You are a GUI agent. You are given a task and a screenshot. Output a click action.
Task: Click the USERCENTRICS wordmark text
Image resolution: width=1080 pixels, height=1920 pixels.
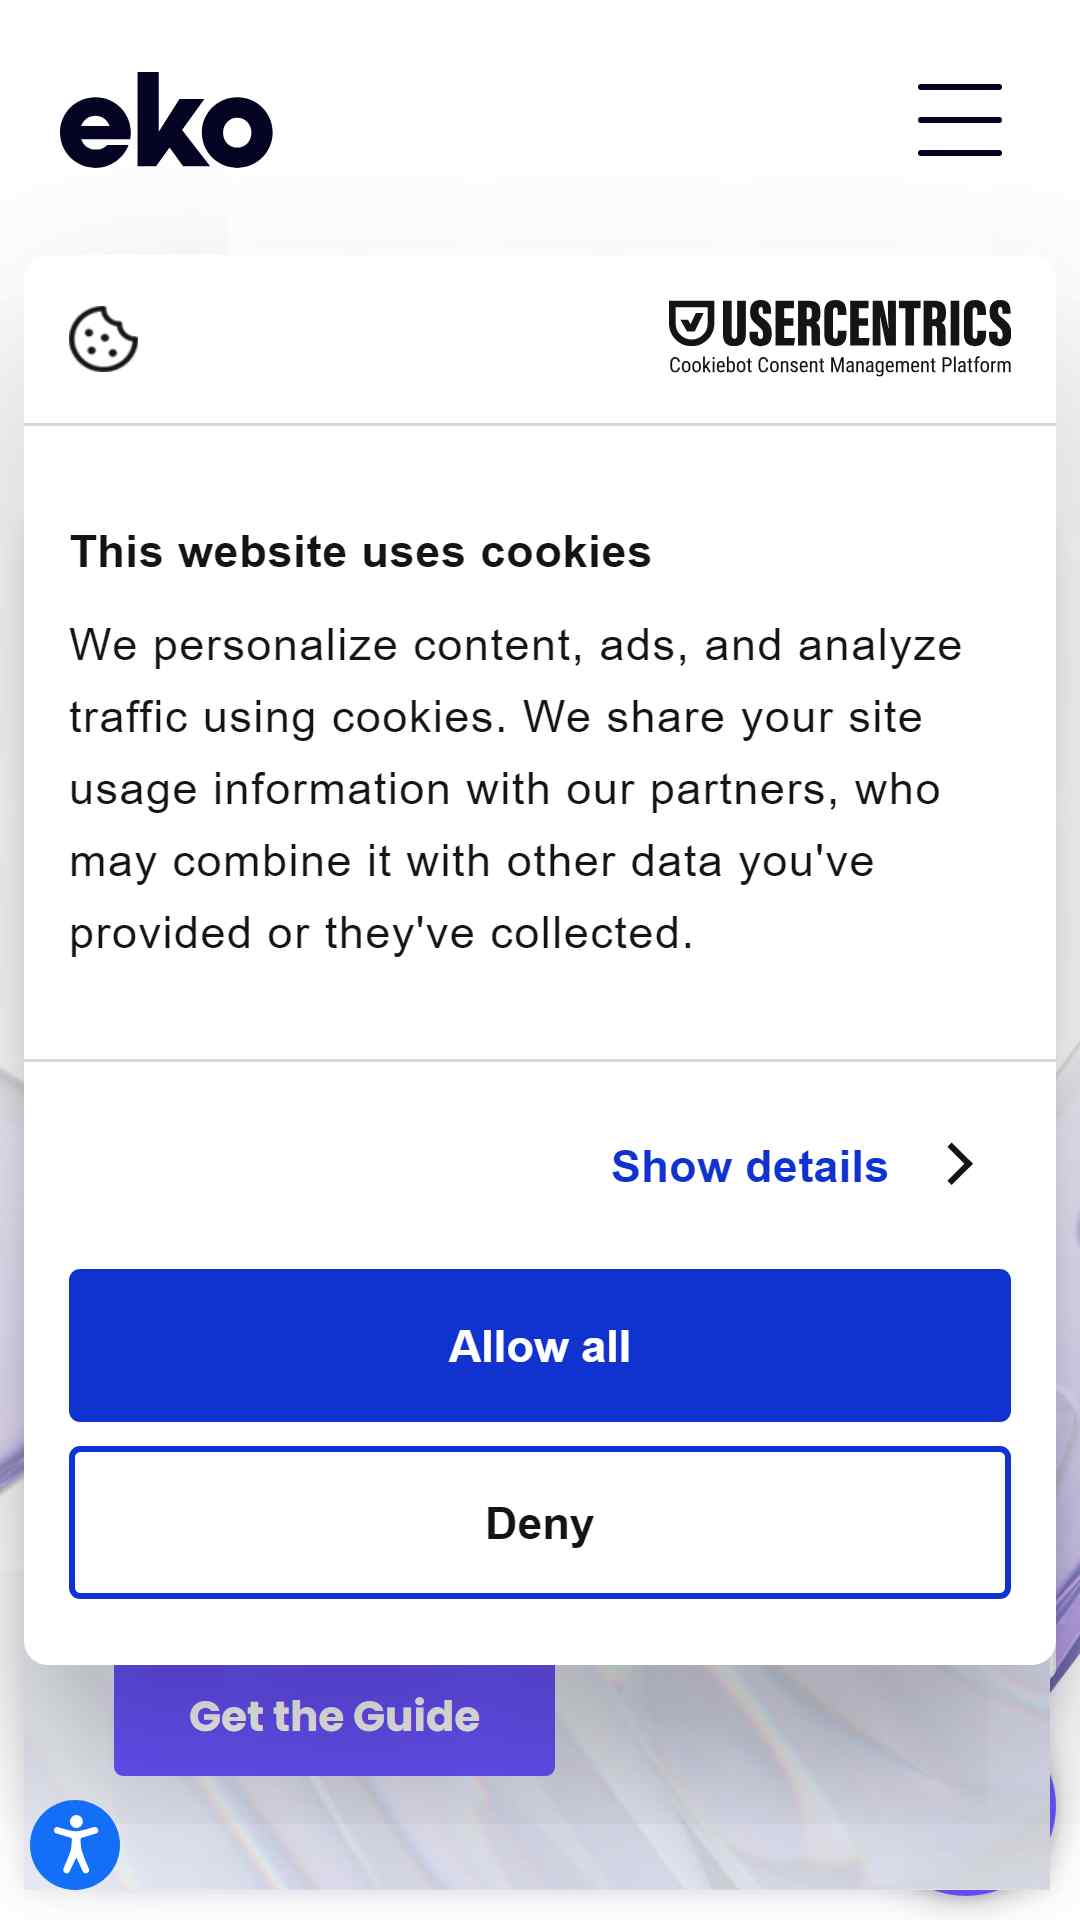coord(866,323)
